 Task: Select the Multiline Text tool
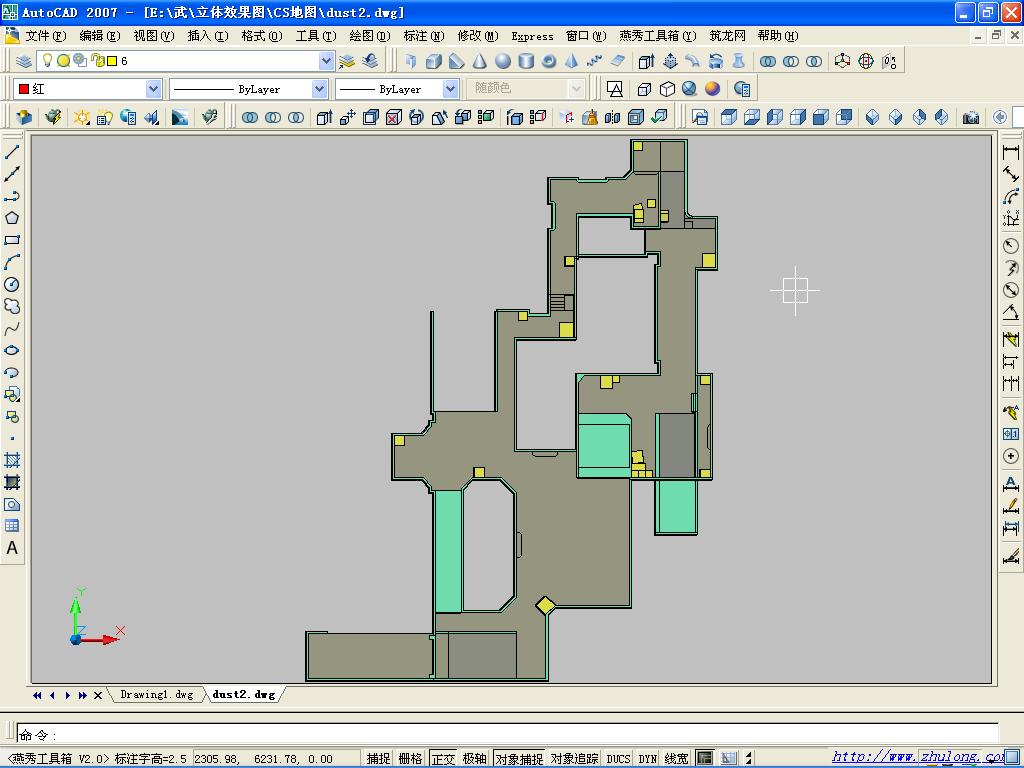click(12, 548)
